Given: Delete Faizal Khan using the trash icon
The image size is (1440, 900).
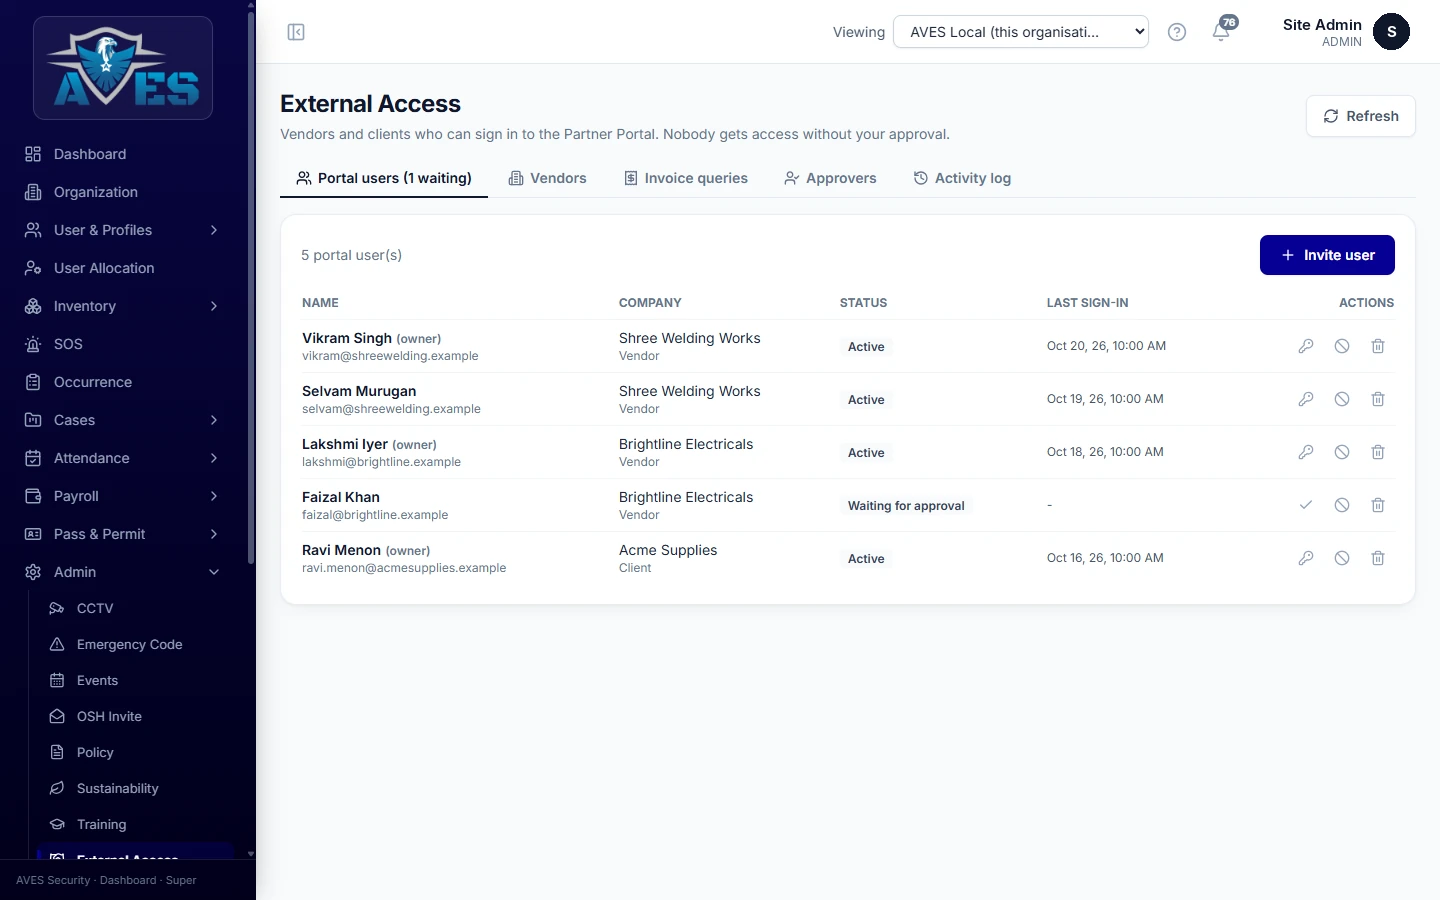Looking at the screenshot, I should (x=1378, y=505).
